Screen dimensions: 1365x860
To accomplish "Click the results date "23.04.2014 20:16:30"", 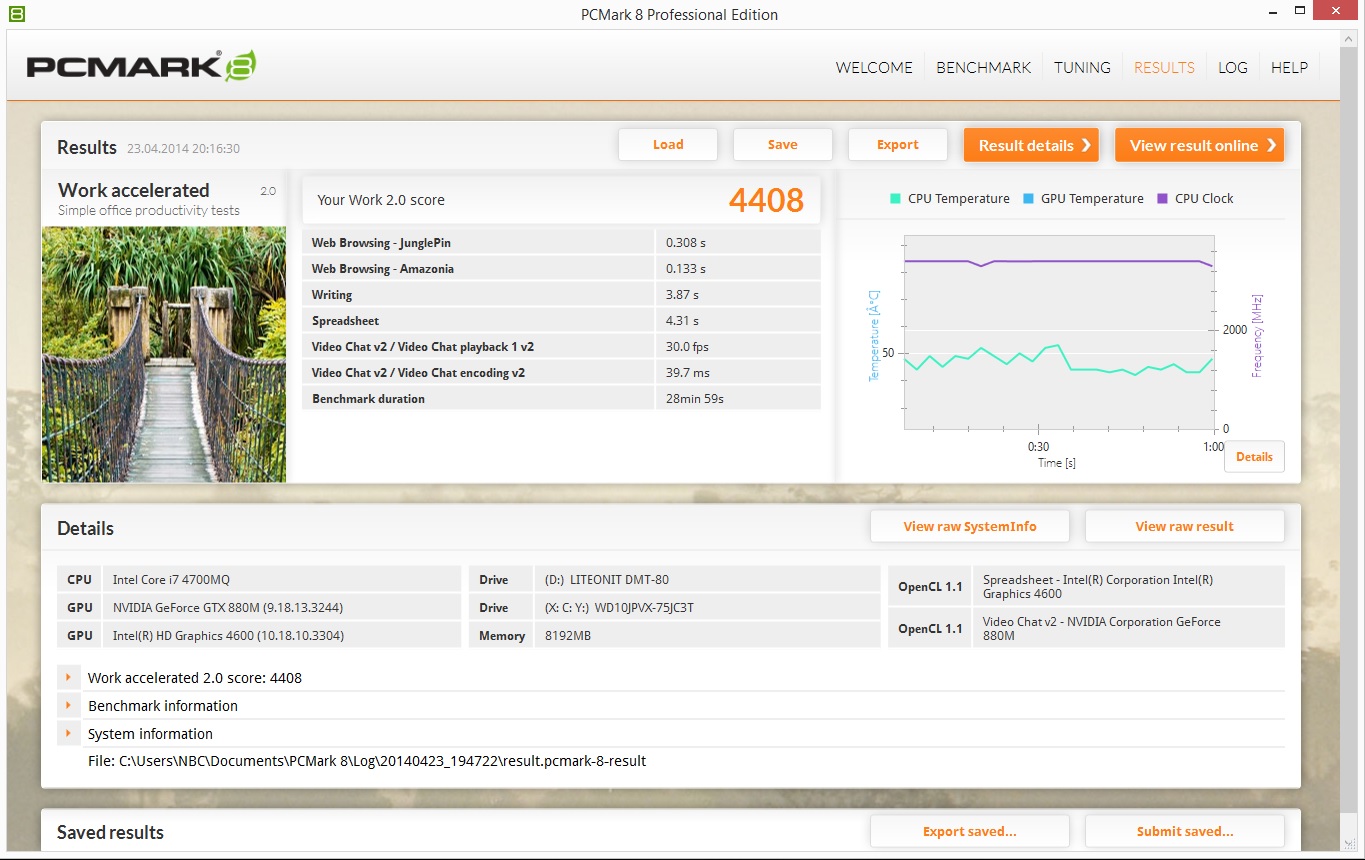I will pyautogui.click(x=183, y=149).
